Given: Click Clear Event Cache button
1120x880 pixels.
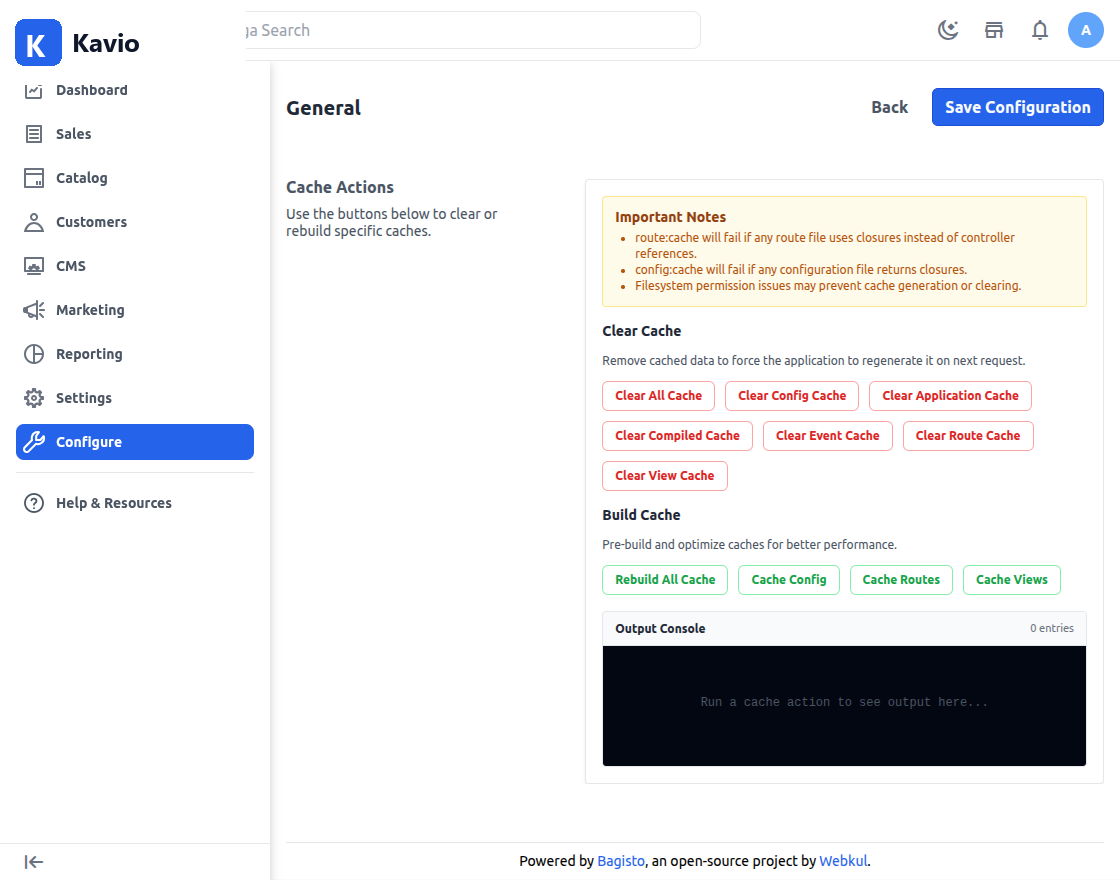Looking at the screenshot, I should [x=827, y=436].
